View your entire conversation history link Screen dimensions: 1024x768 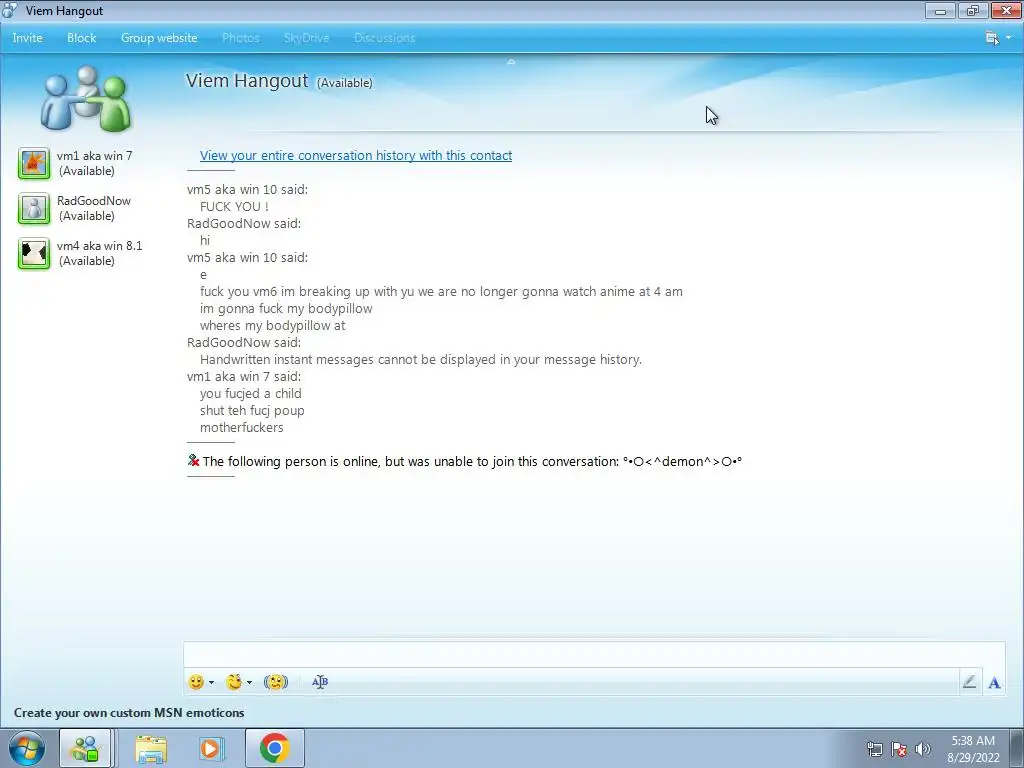[x=356, y=155]
